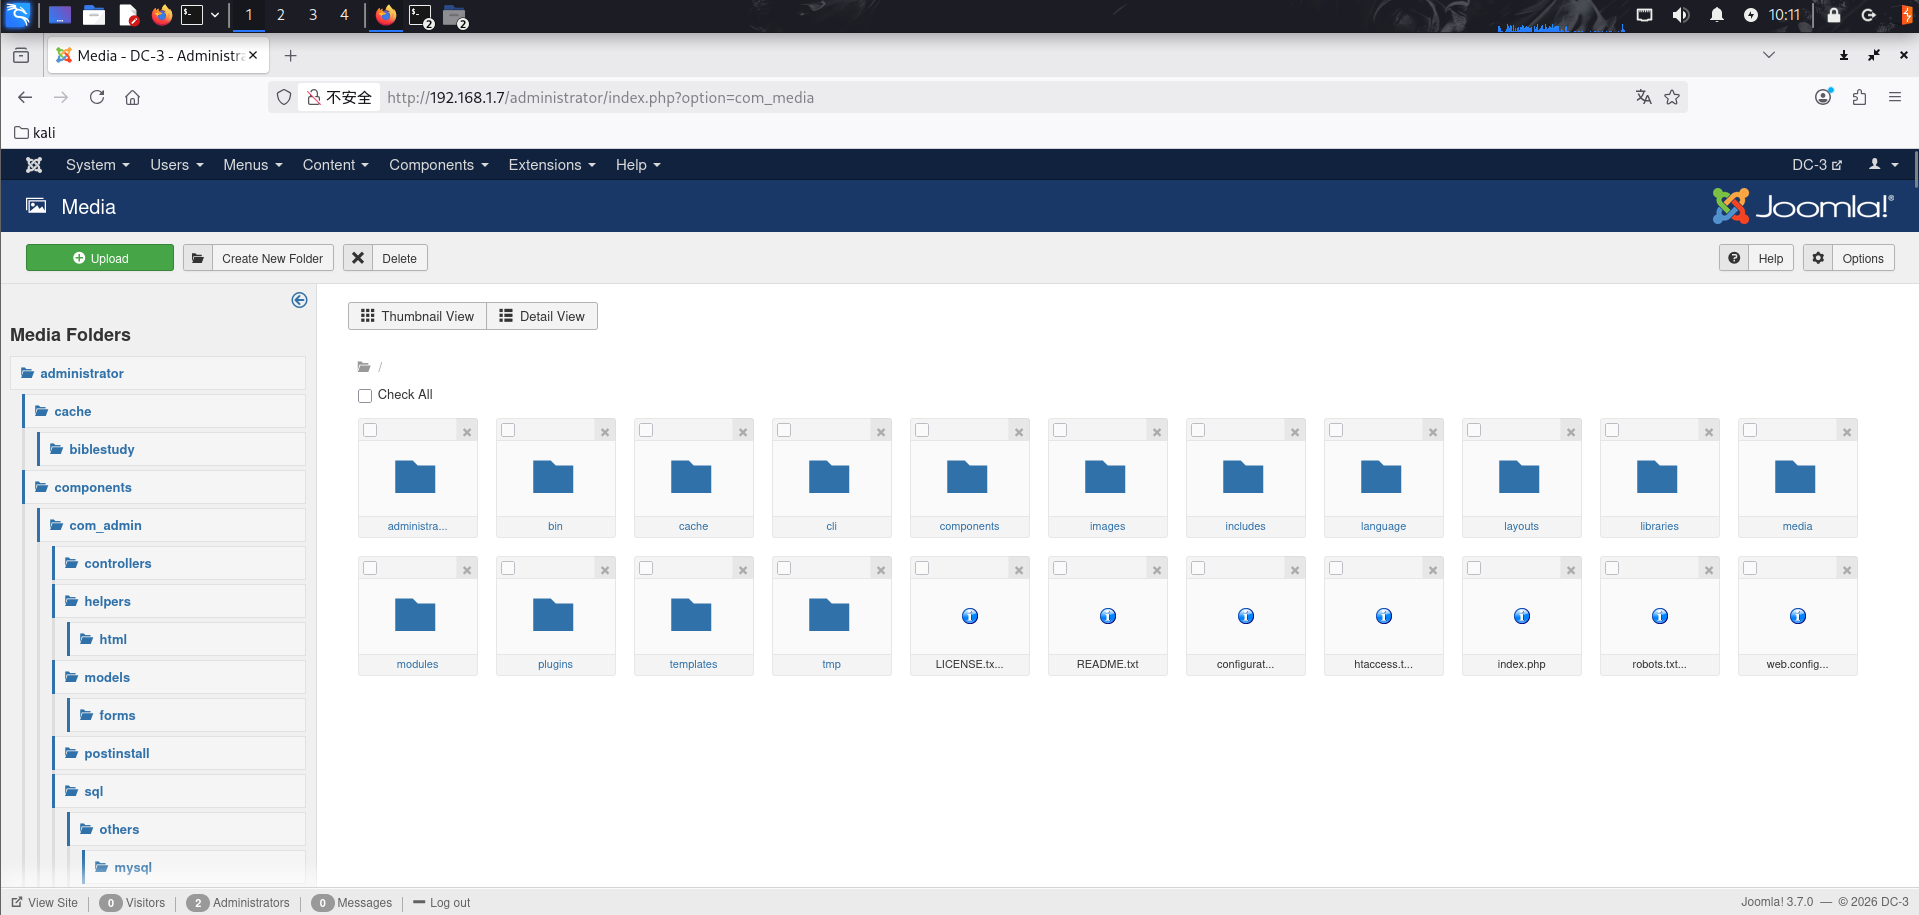Select com_admin in the folder tree
The width and height of the screenshot is (1919, 915).
point(105,525)
